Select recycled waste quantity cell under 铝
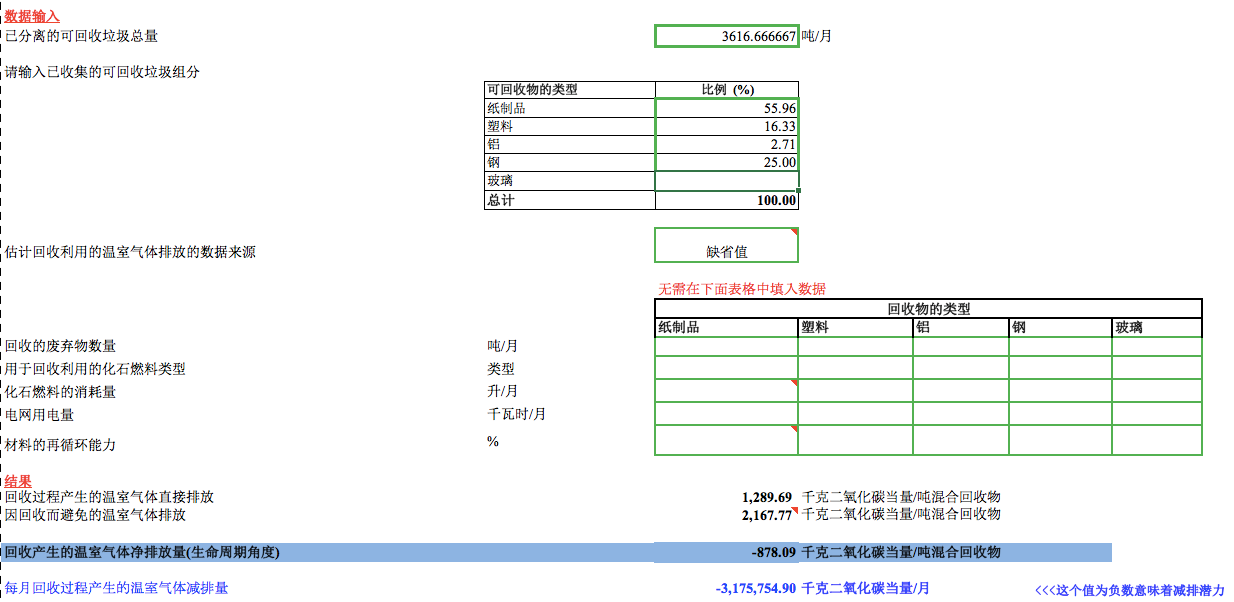This screenshot has width=1234, height=602. 960,346
